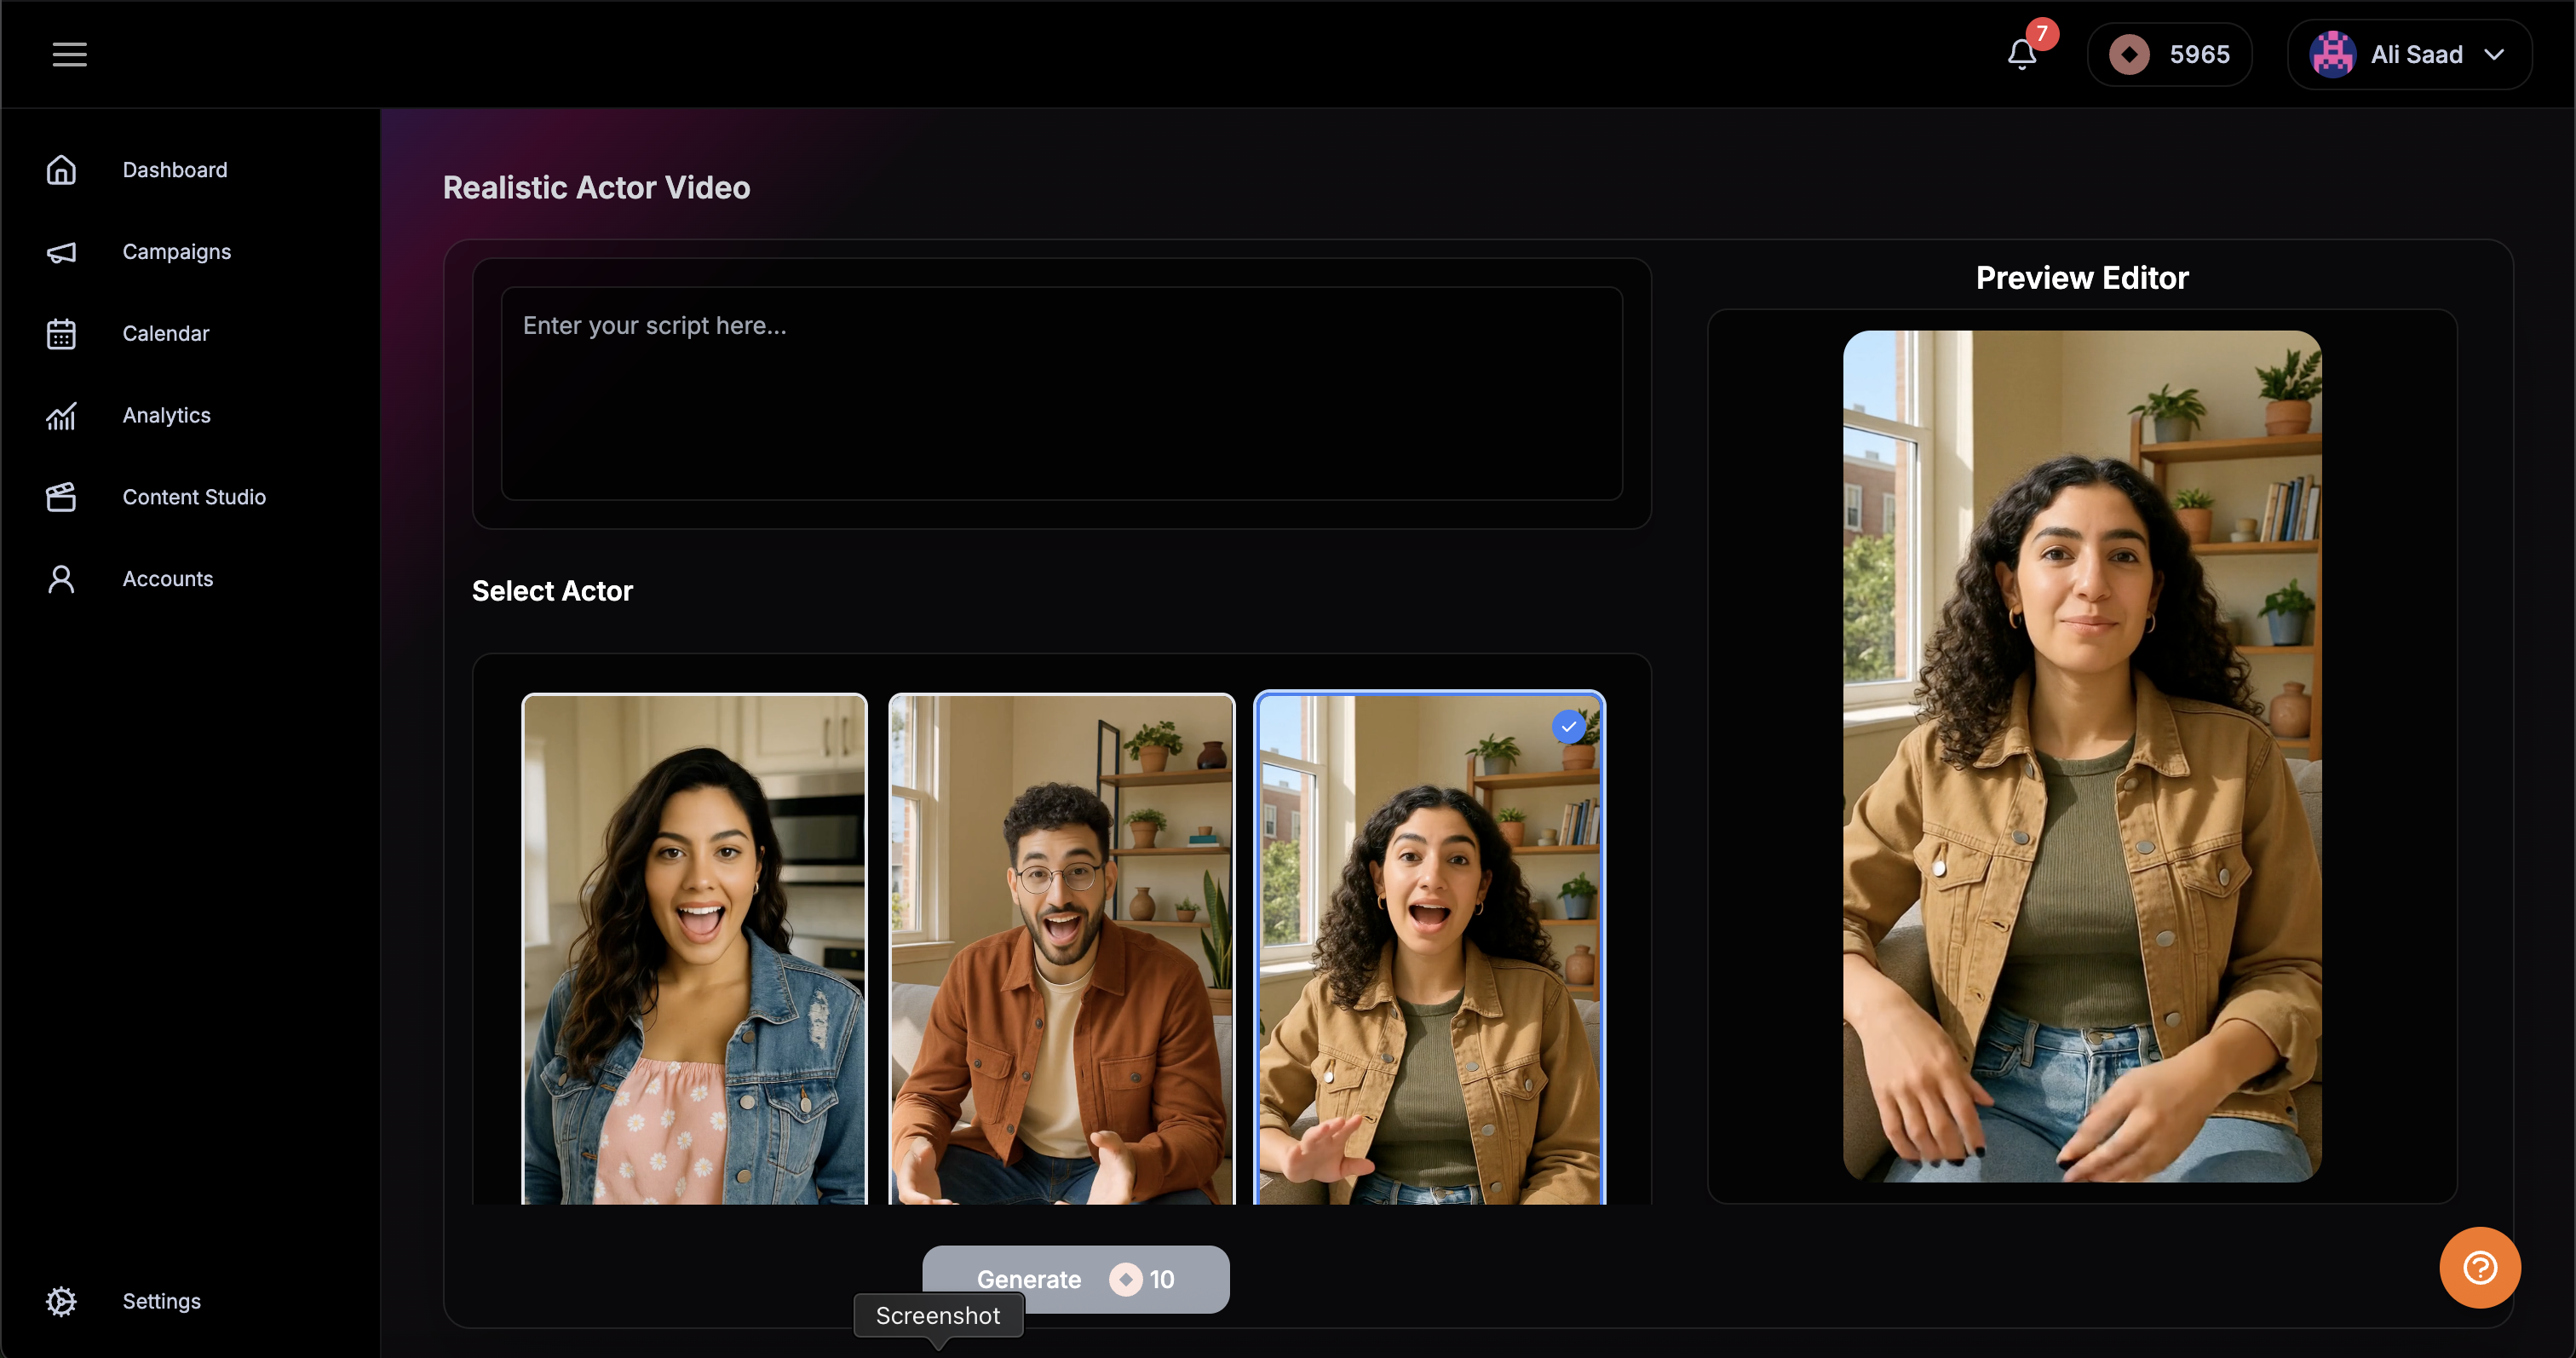2576x1358 pixels.
Task: Navigate to Calendar
Action: [166, 334]
